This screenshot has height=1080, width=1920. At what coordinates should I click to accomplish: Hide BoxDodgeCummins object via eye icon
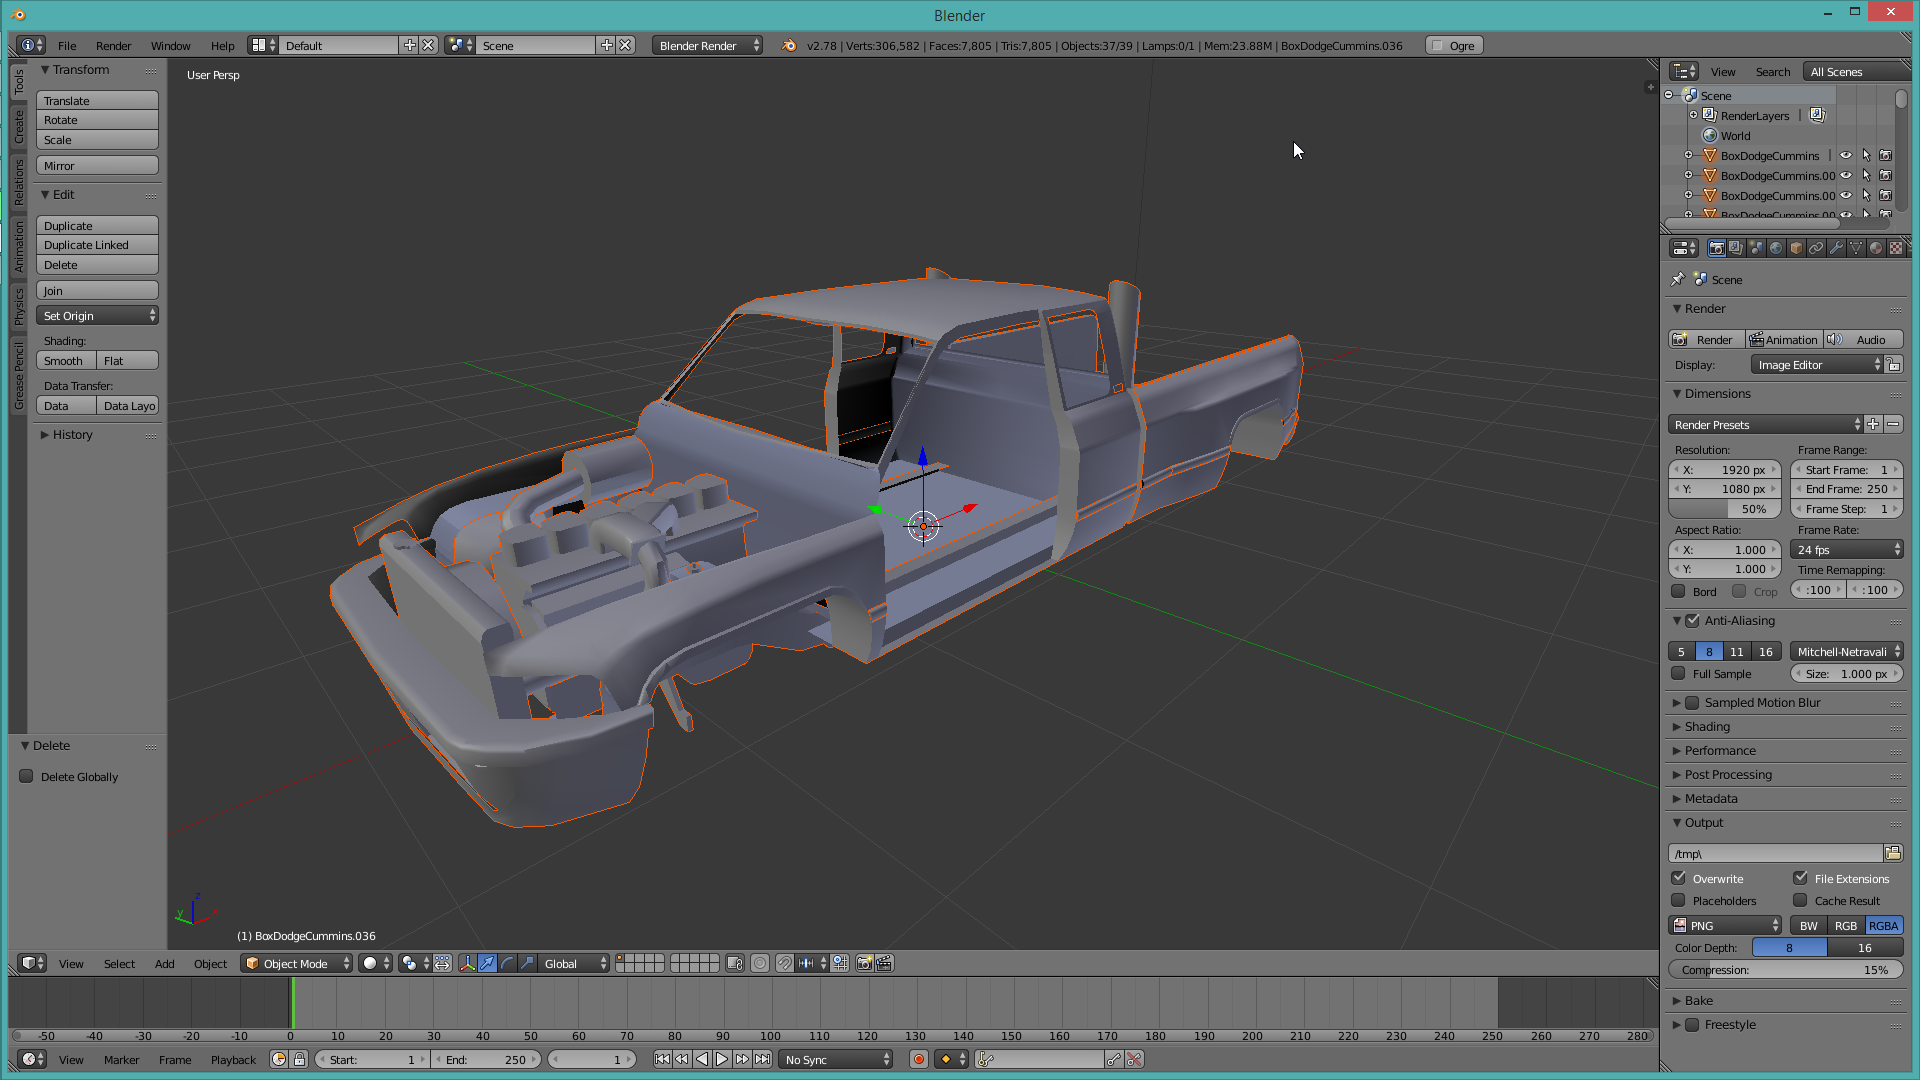click(x=1846, y=155)
